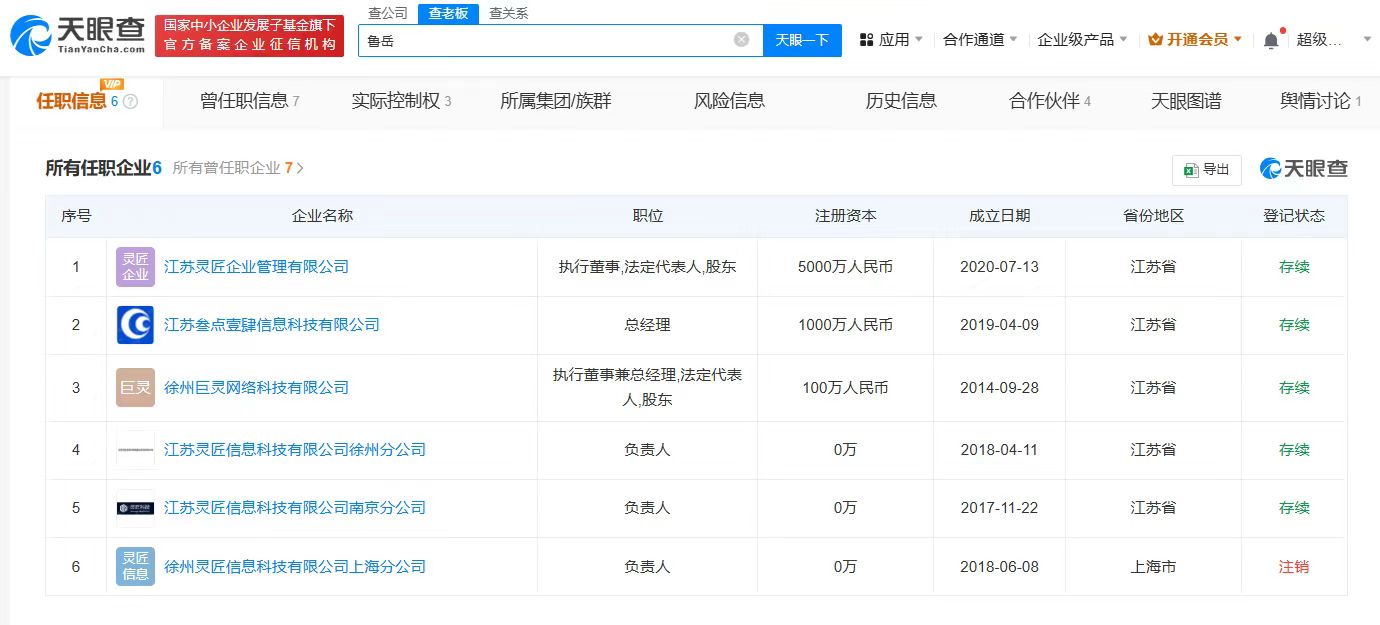Switch to the 查老板 tab
This screenshot has height=625, width=1380.
point(447,14)
